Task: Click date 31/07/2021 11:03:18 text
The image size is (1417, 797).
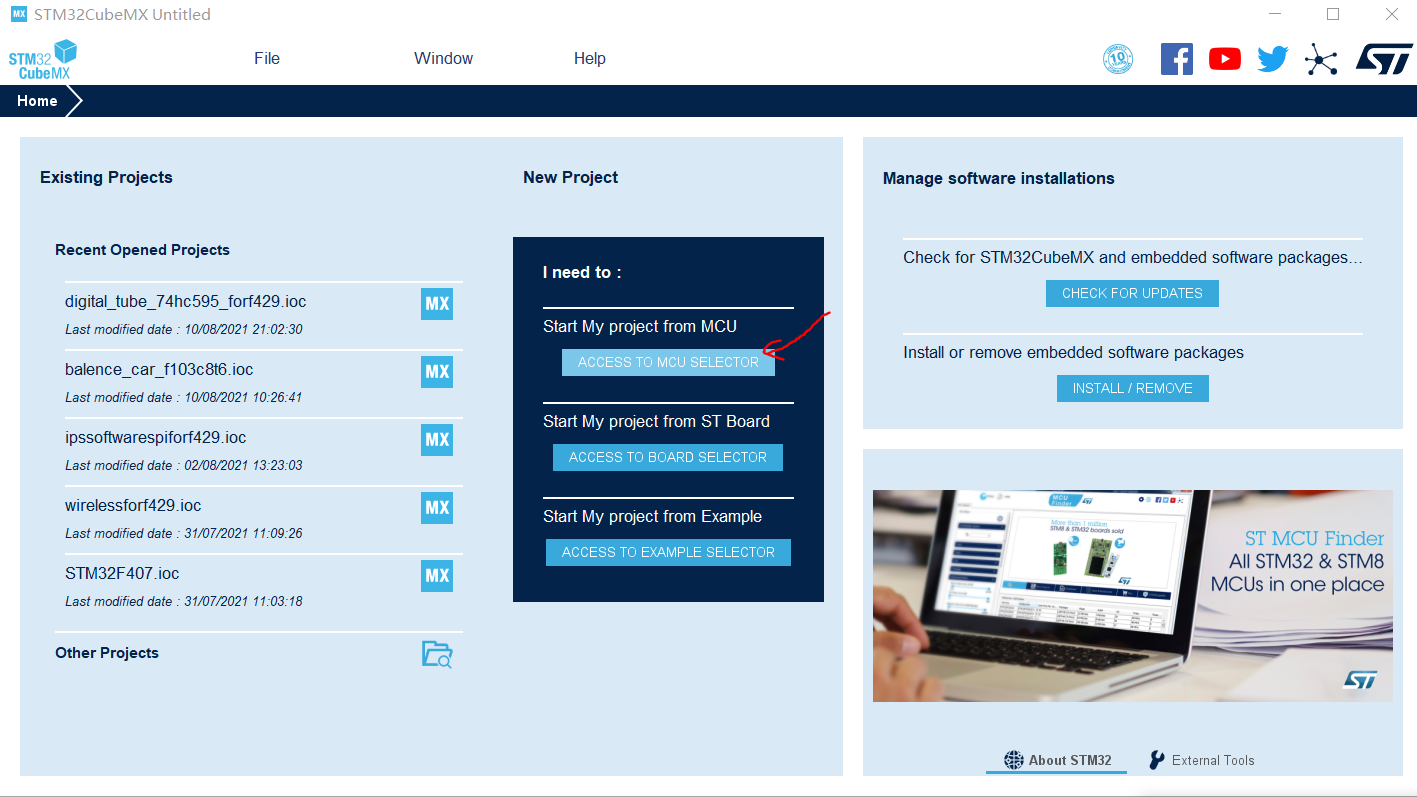Action: click(x=243, y=601)
